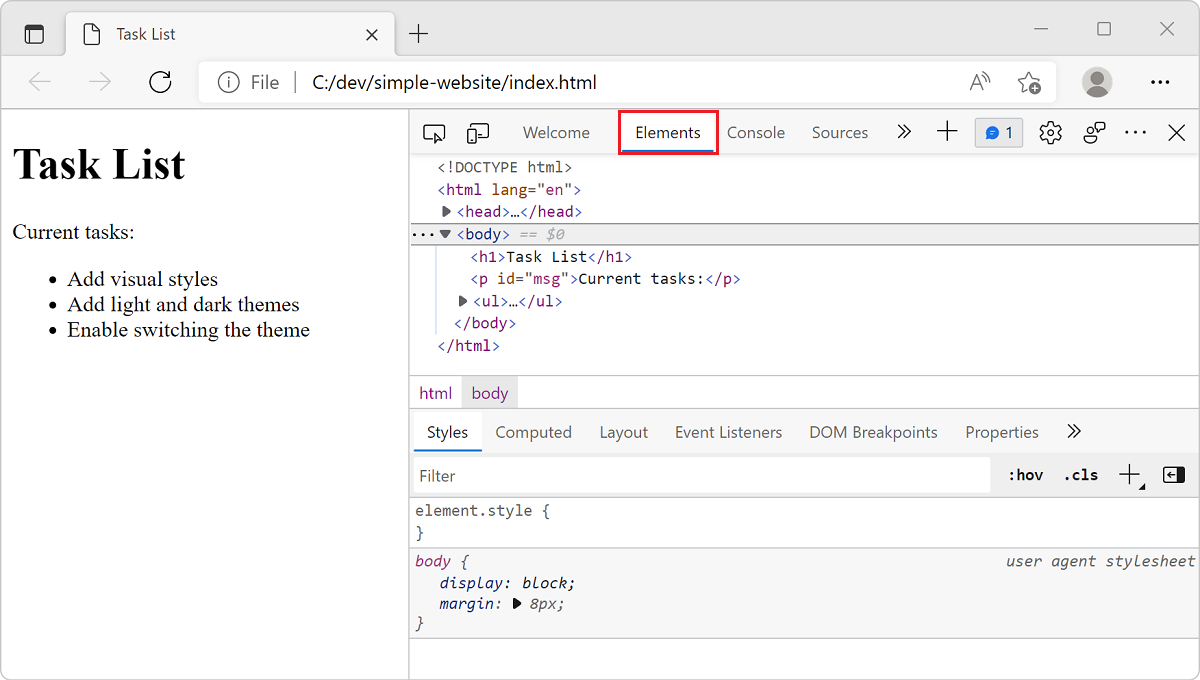1200x680 pixels.
Task: Expand the head element node
Action: pyautogui.click(x=447, y=212)
